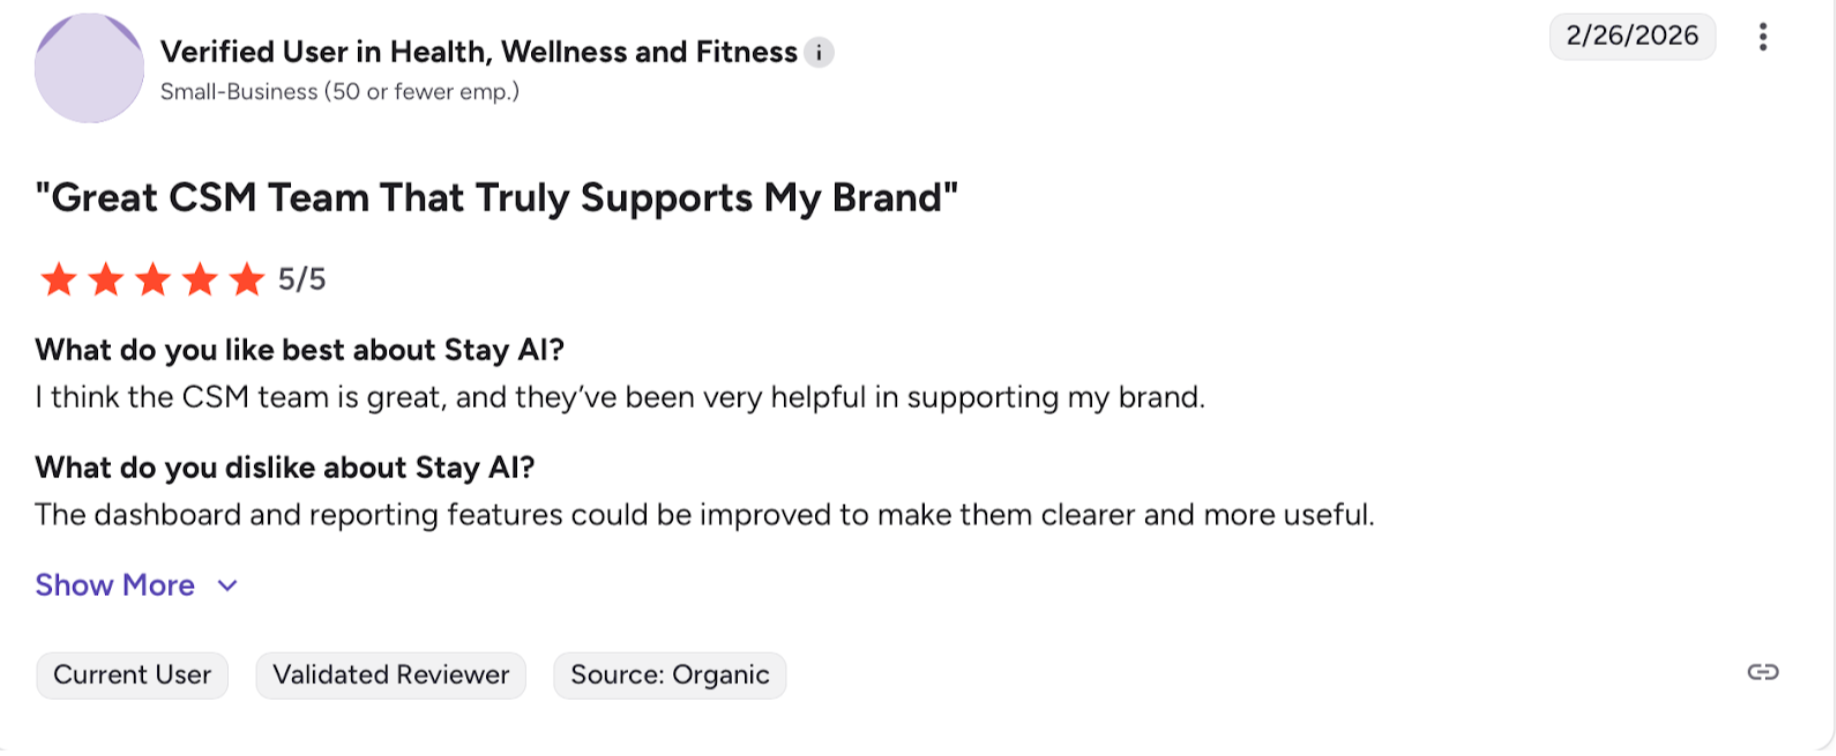The width and height of the screenshot is (1836, 756).
Task: Select the Validated Reviewer badge
Action: click(x=391, y=675)
